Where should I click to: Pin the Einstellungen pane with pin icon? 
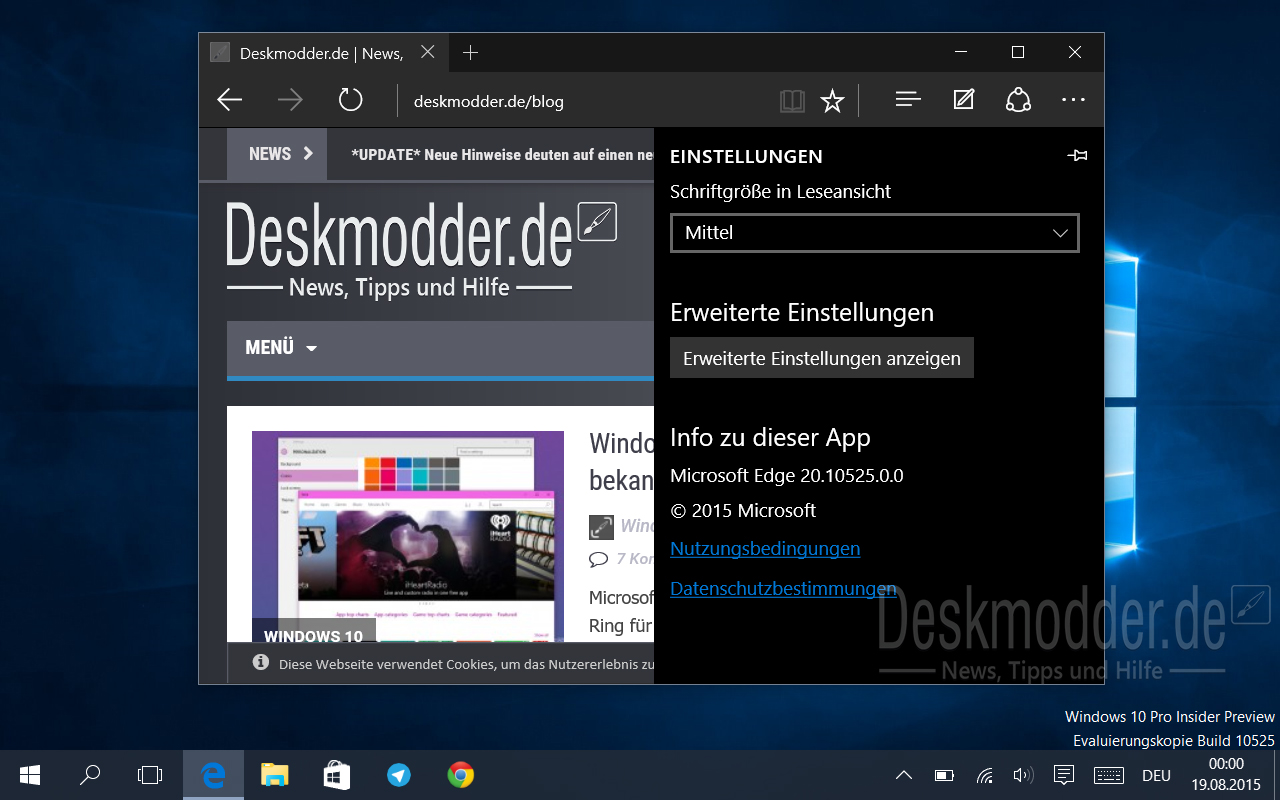(x=1077, y=156)
